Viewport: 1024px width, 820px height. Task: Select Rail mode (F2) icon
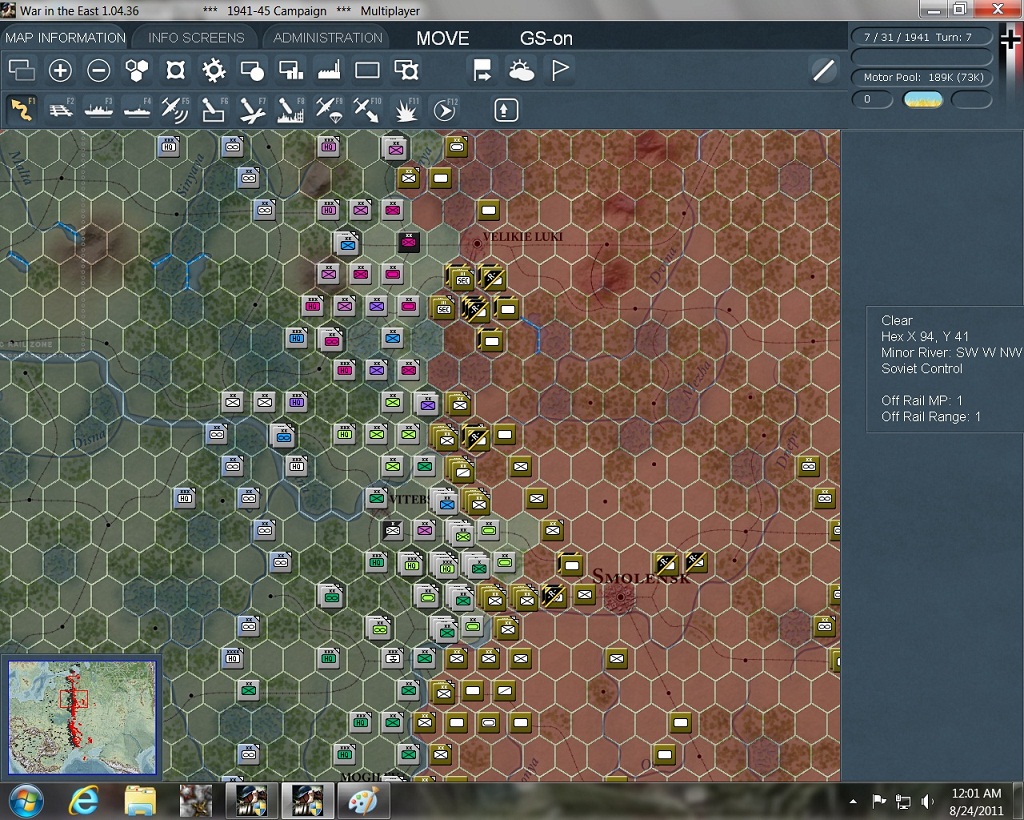click(x=60, y=110)
